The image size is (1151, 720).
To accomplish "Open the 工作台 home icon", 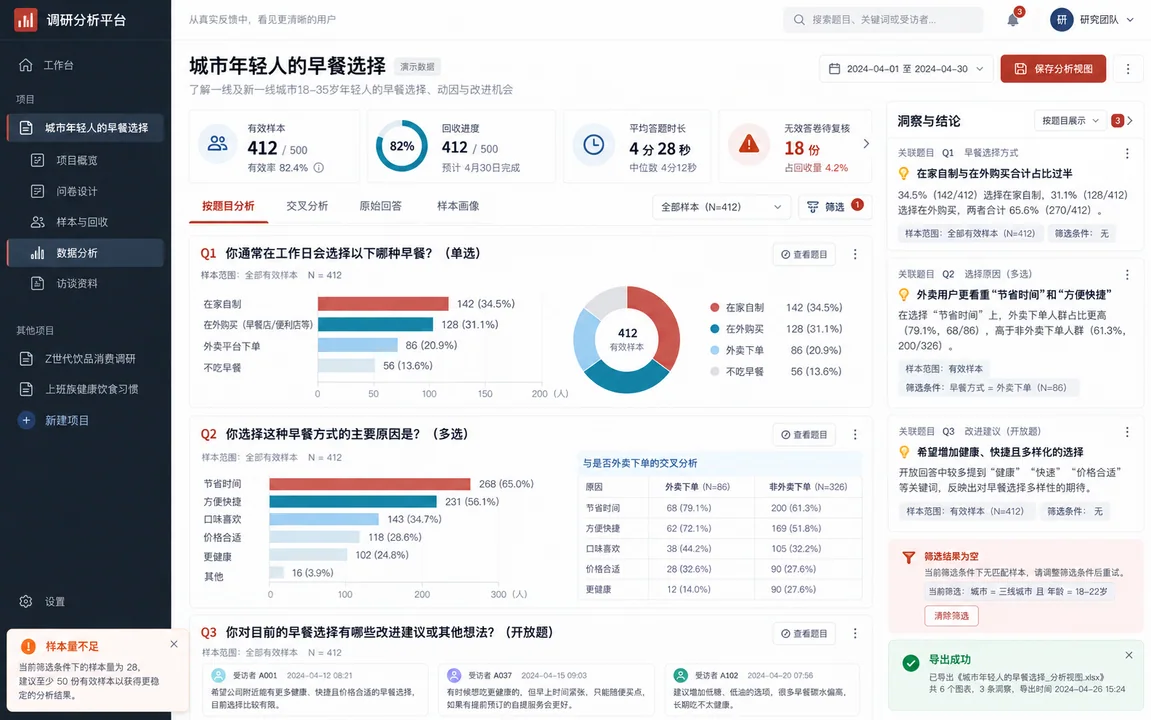I will 26,65.
